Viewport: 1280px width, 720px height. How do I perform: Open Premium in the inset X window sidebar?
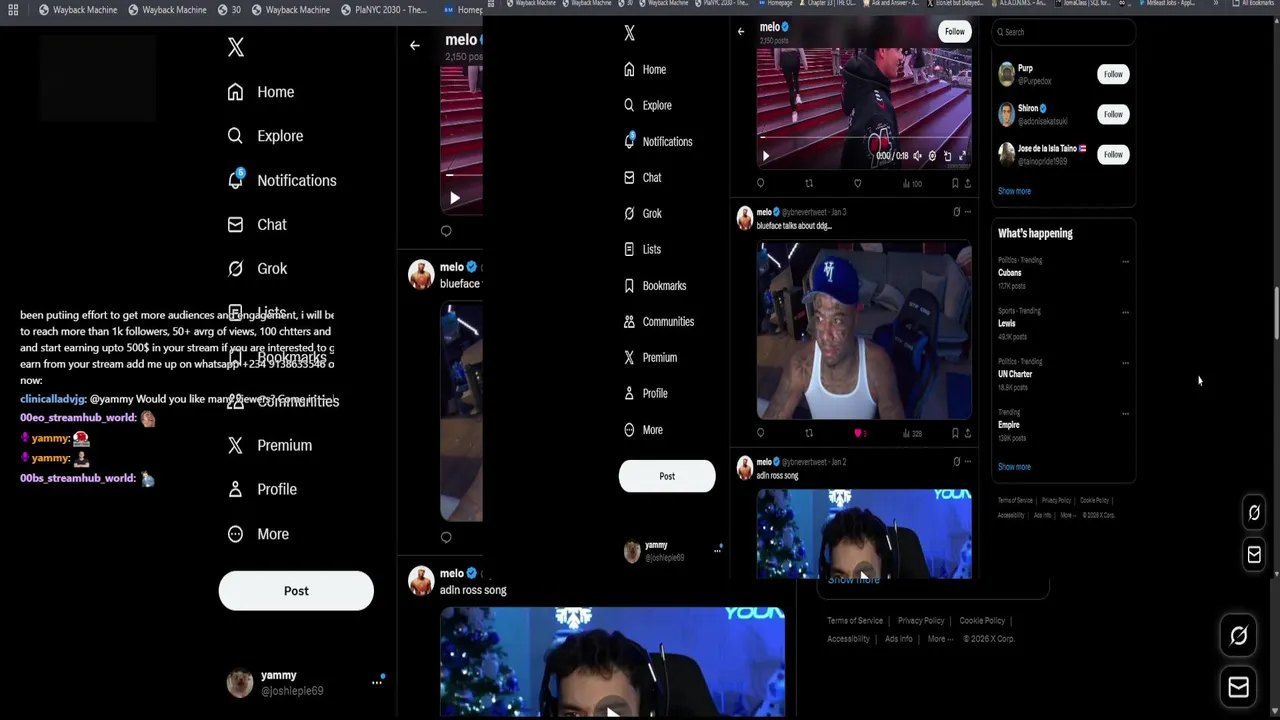point(650,357)
